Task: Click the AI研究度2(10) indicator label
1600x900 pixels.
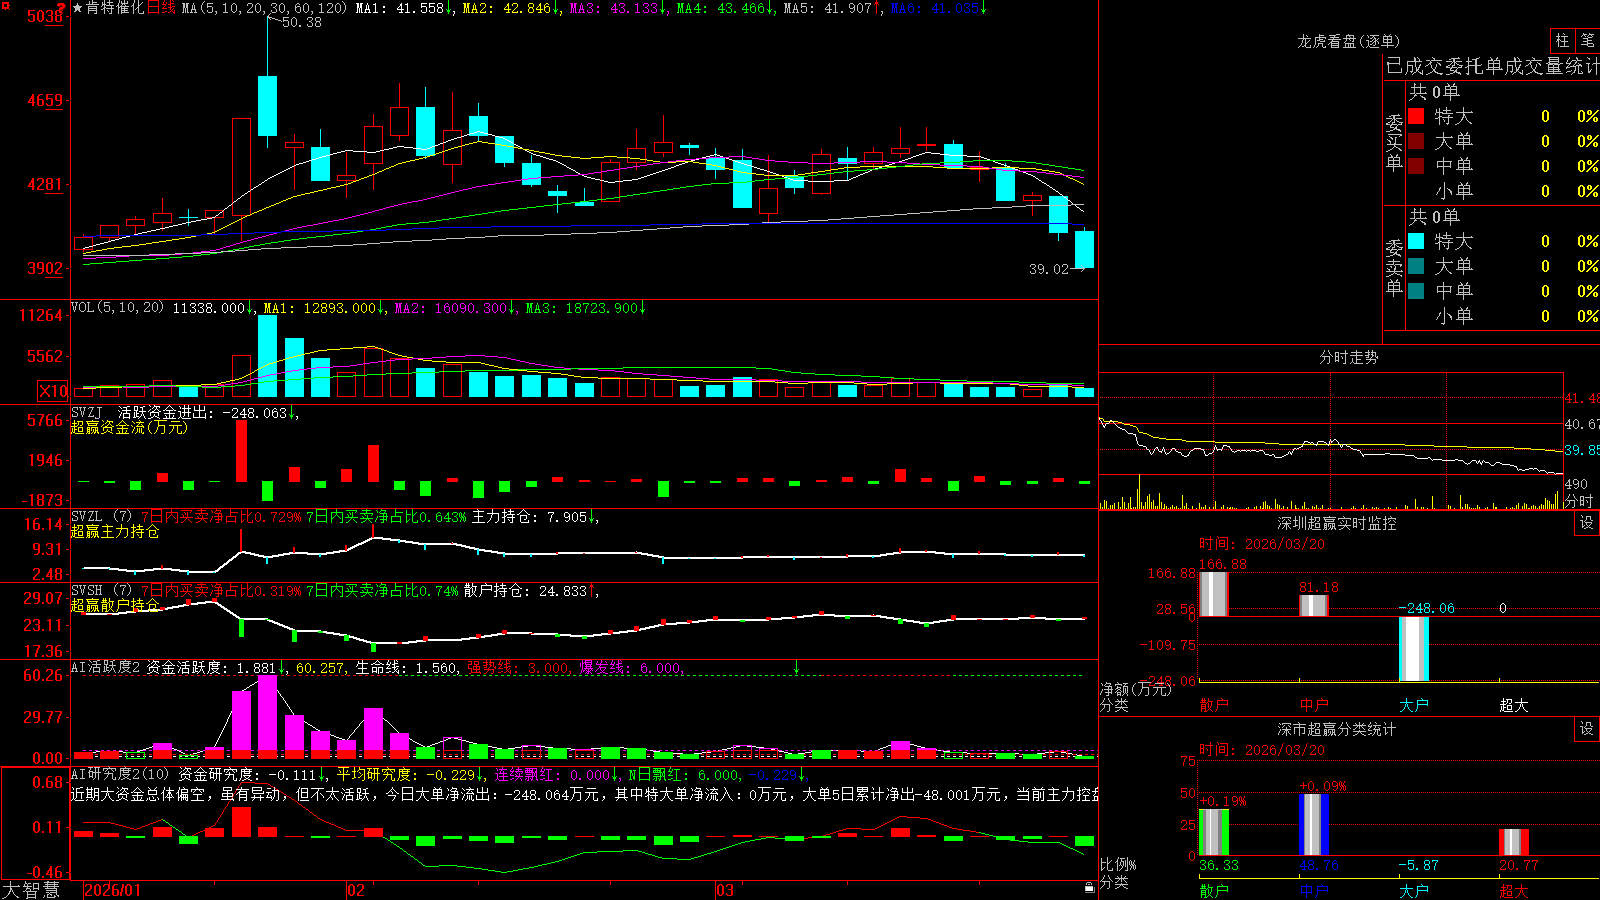Action: [120, 774]
